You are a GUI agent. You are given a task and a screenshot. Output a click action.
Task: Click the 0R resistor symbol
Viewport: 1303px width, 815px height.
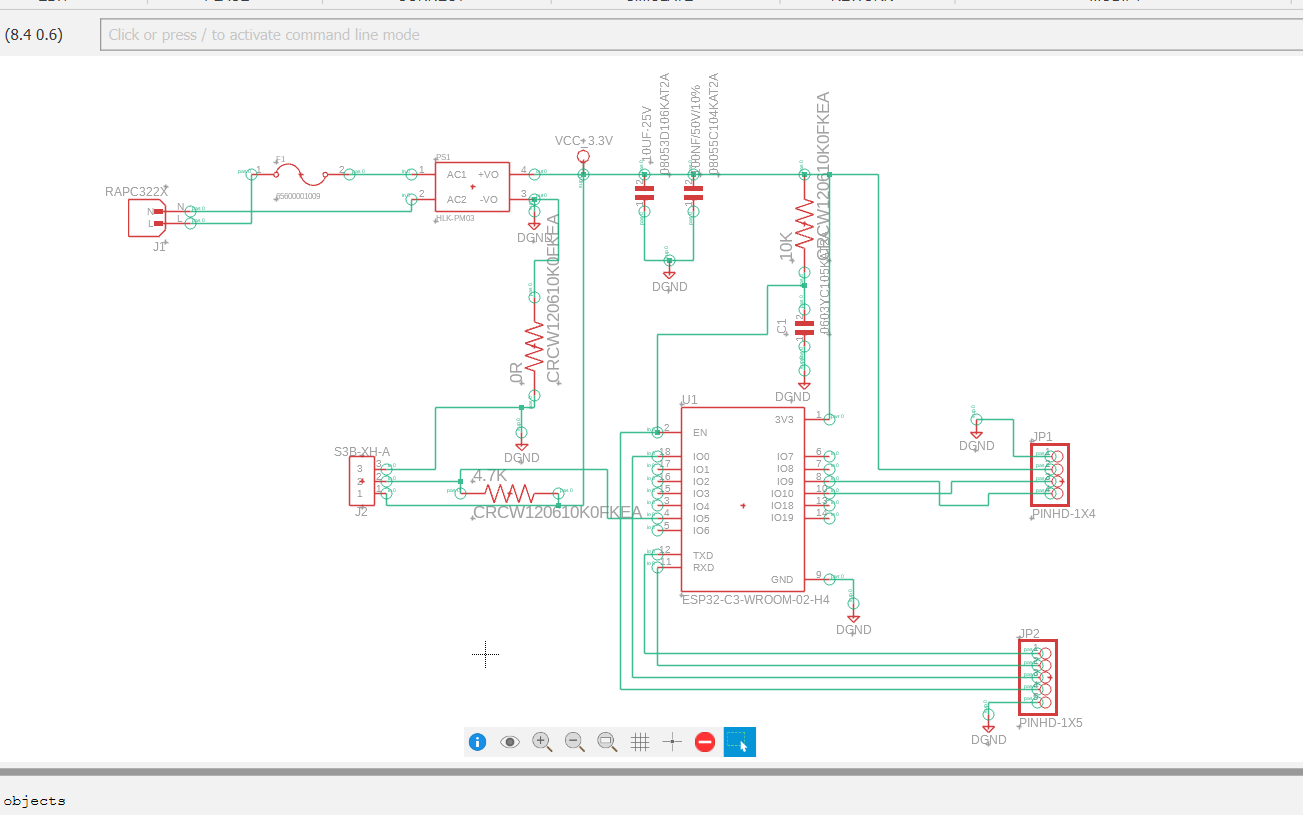click(x=533, y=345)
